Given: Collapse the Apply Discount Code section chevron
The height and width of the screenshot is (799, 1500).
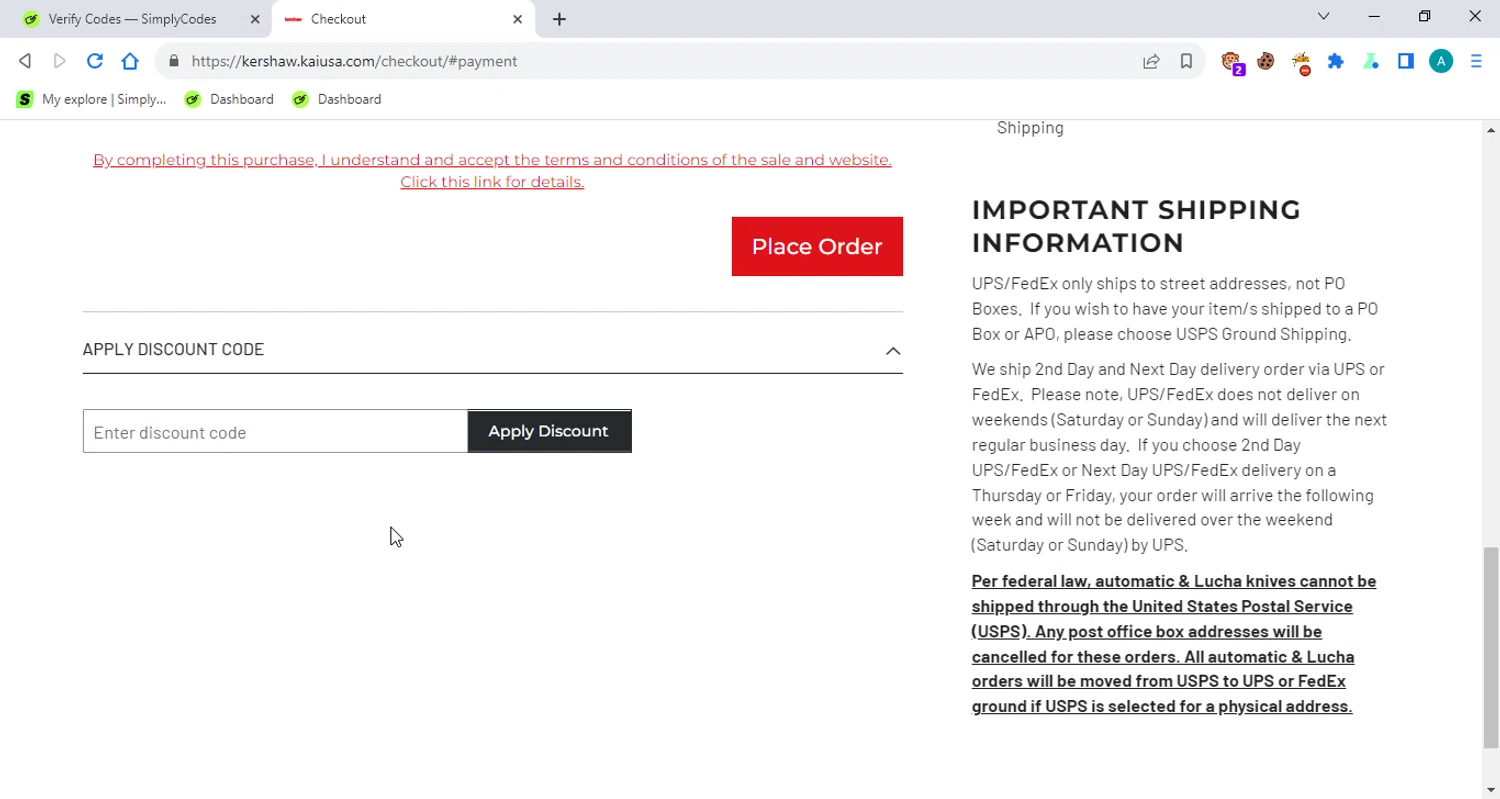Looking at the screenshot, I should click(x=893, y=351).
